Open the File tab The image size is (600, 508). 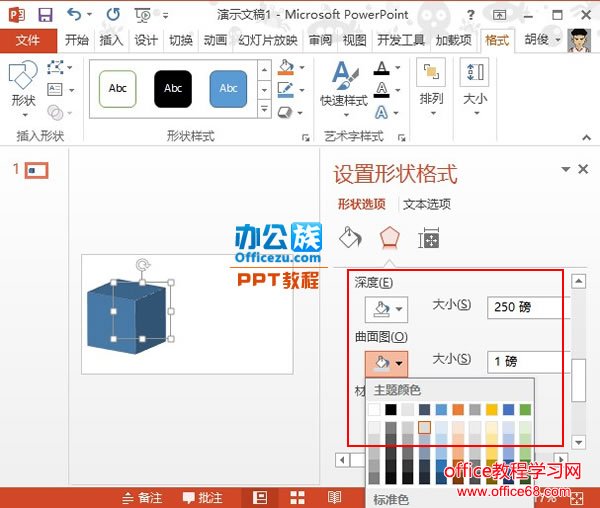click(28, 40)
